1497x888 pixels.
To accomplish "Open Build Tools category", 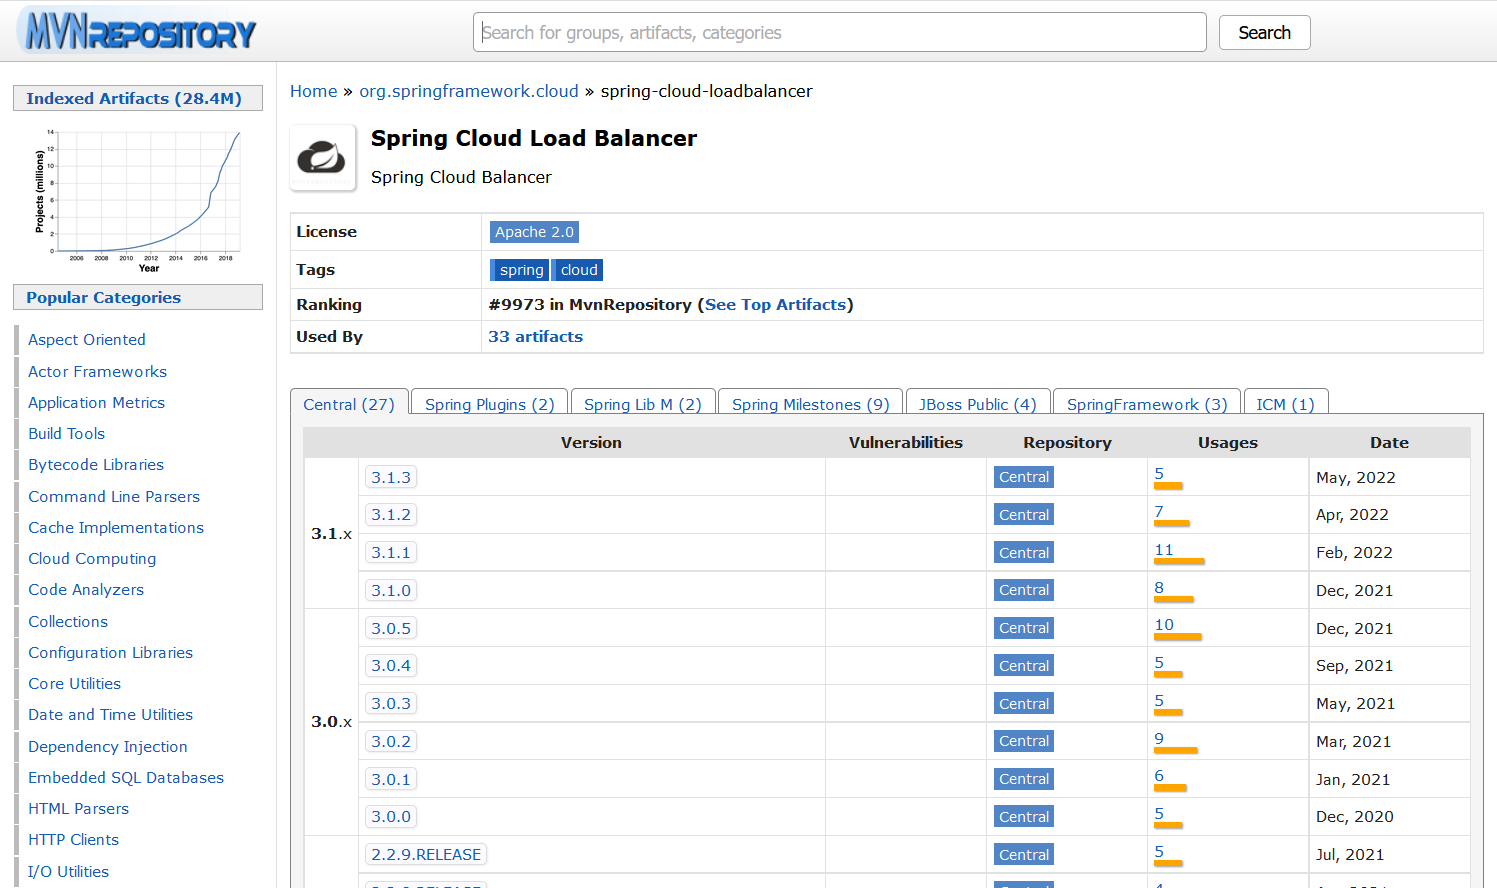I will tap(66, 434).
